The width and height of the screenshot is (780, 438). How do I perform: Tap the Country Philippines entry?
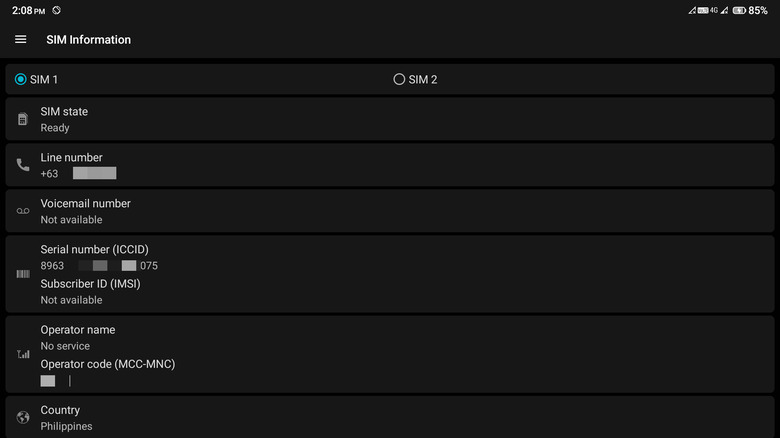[390, 418]
